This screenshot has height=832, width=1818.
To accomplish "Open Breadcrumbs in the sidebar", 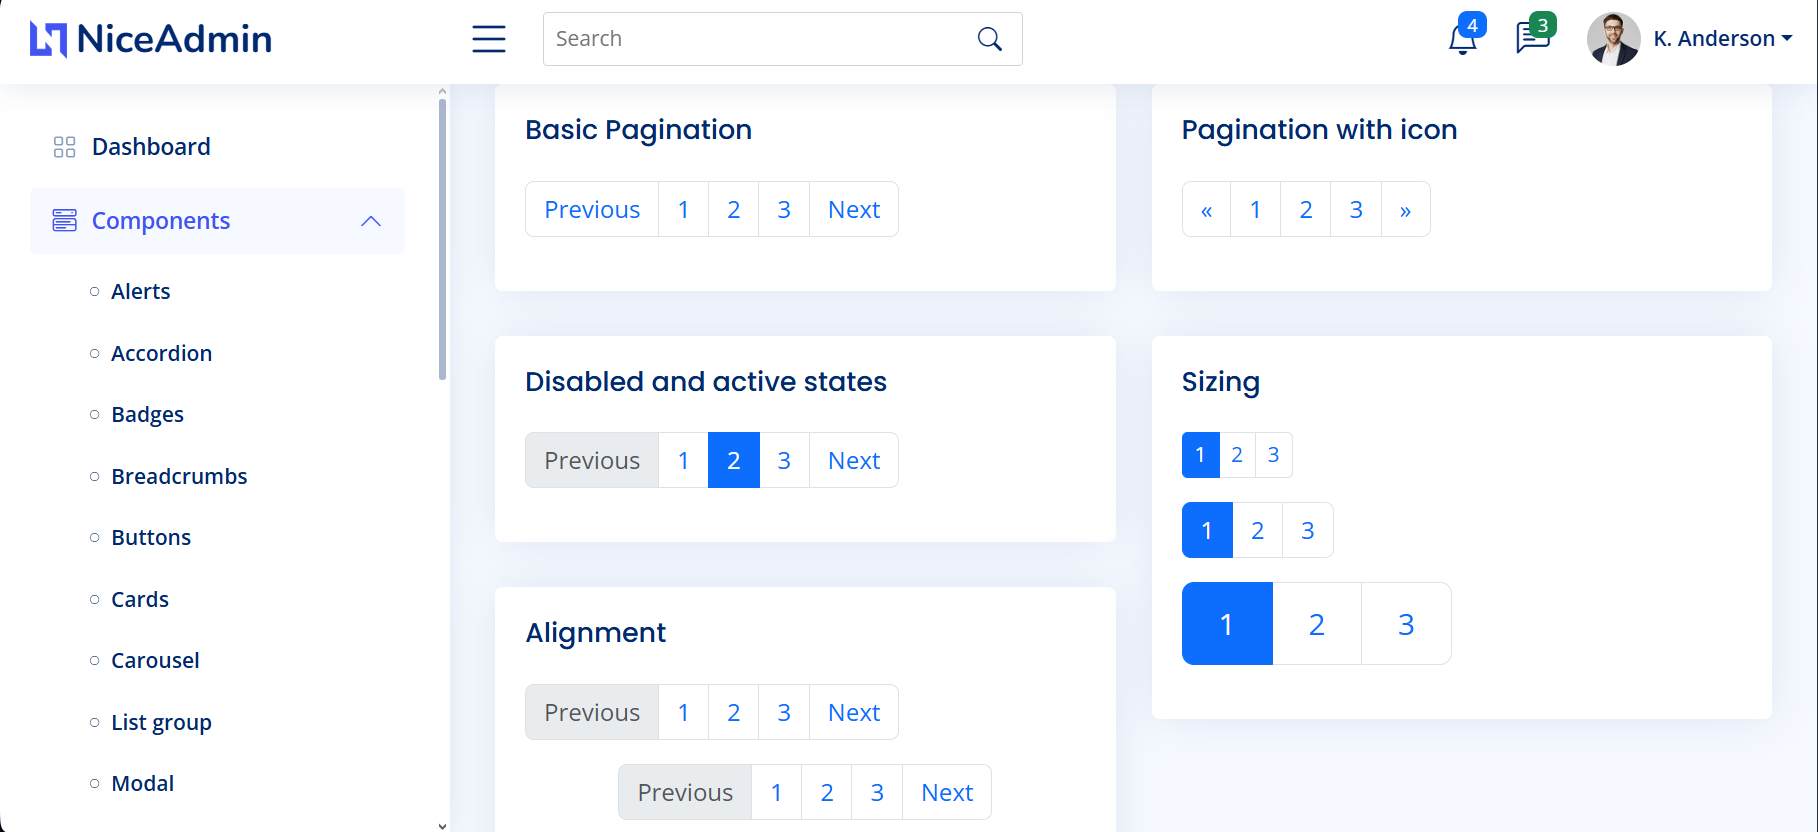I will pyautogui.click(x=179, y=477).
